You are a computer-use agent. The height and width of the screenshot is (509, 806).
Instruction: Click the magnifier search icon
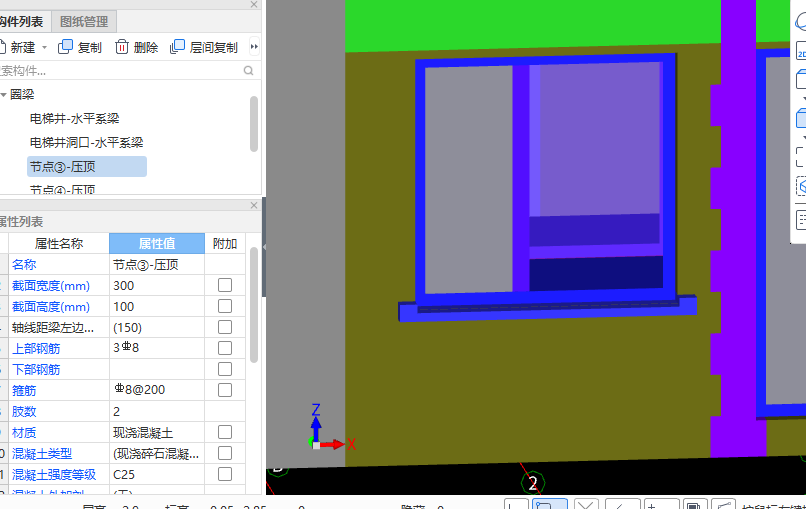pos(249,70)
